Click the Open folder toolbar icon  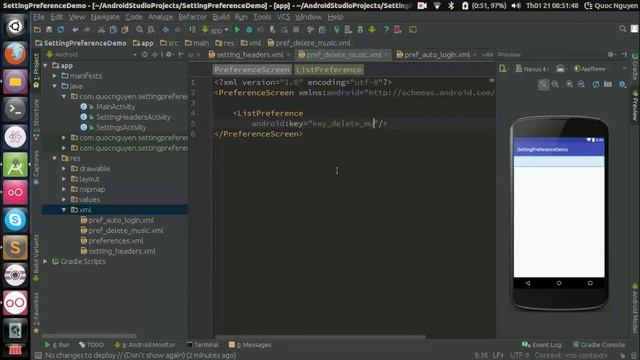coord(37,29)
